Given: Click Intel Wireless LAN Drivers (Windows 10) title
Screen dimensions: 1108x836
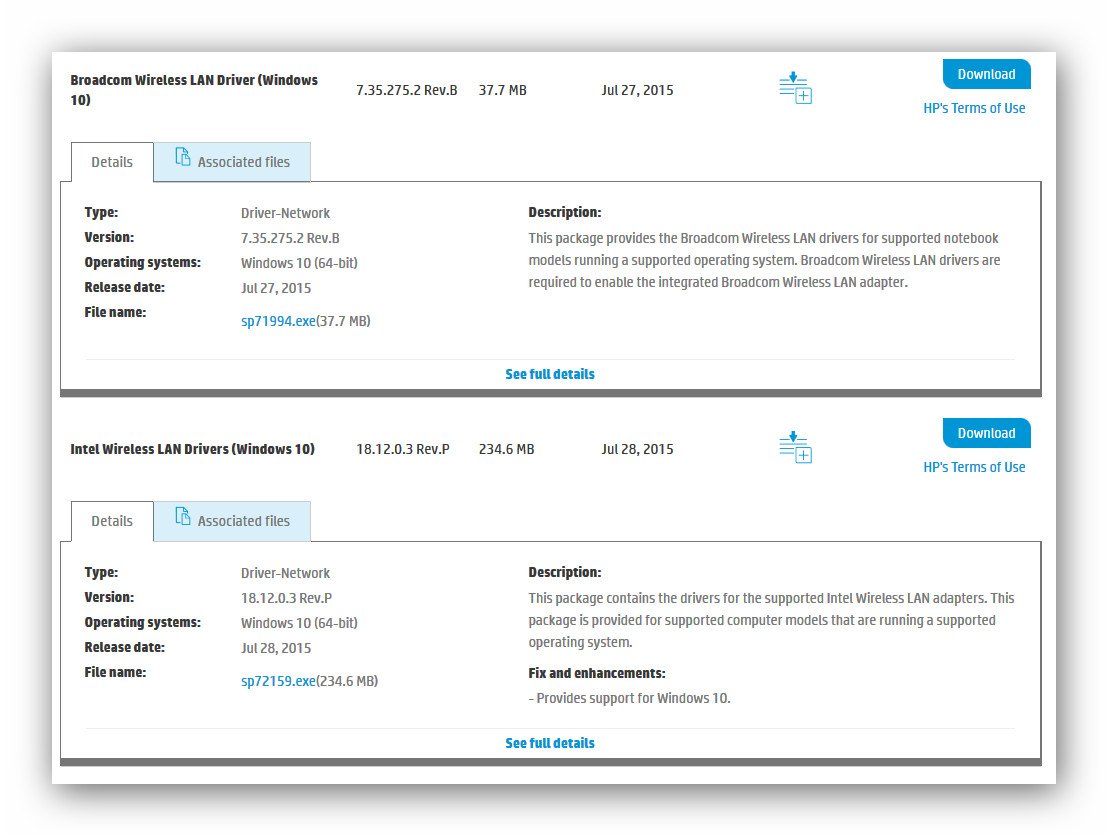Looking at the screenshot, I should 192,449.
